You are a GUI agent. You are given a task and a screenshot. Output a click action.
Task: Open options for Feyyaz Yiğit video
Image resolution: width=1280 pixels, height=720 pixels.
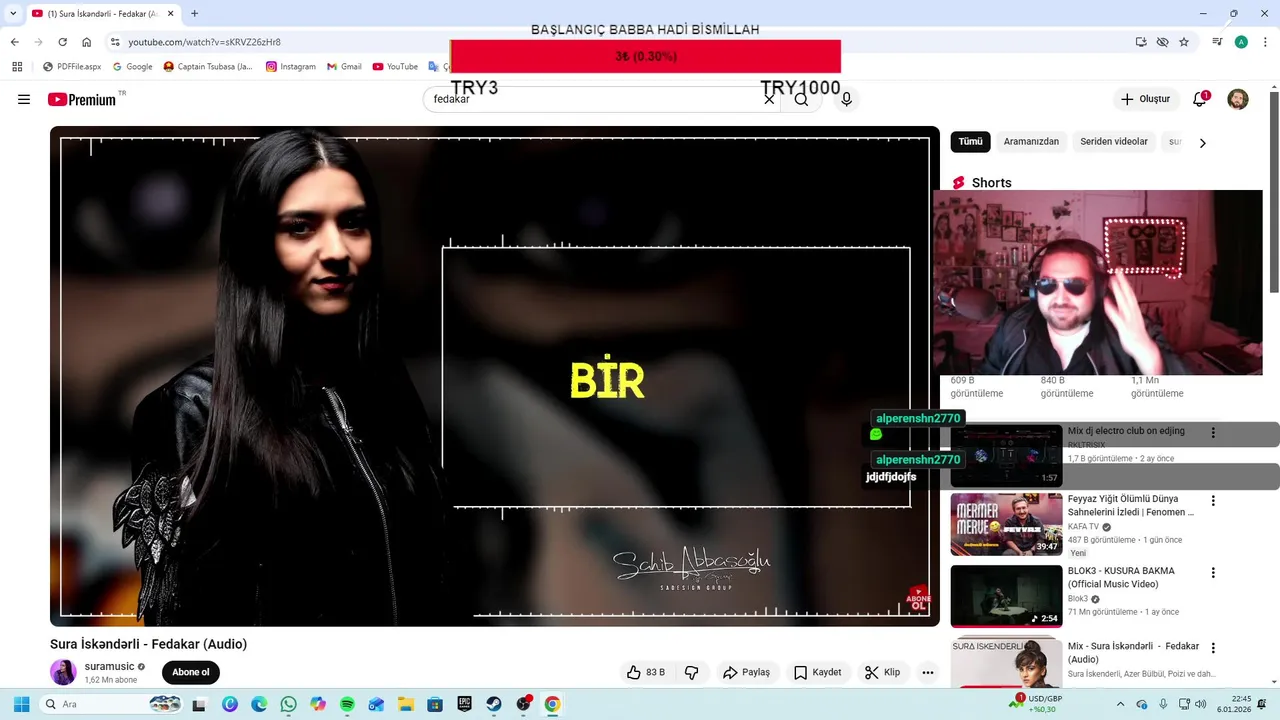coord(1213,501)
